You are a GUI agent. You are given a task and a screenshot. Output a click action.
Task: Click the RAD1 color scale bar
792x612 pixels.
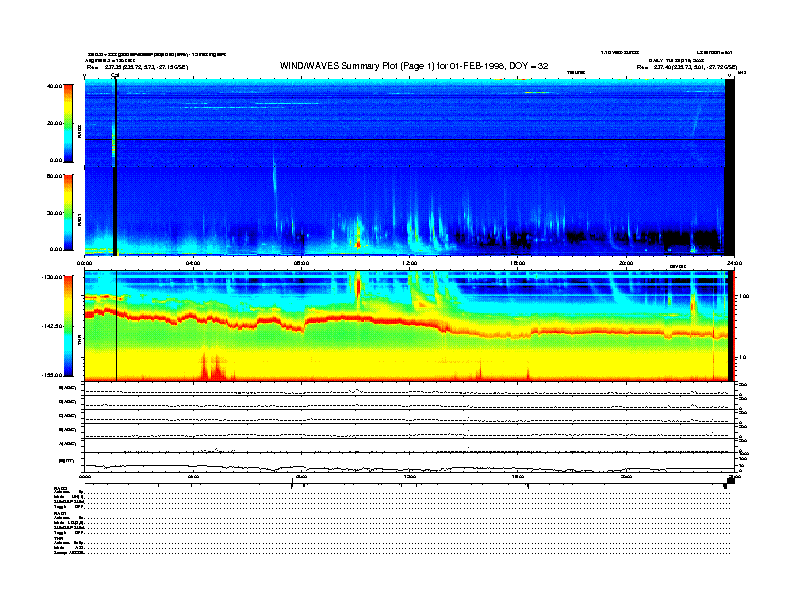coord(68,212)
